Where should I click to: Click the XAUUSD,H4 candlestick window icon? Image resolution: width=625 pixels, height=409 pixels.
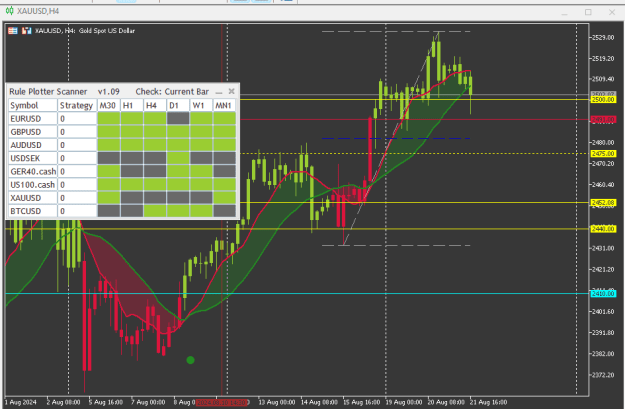(9, 11)
